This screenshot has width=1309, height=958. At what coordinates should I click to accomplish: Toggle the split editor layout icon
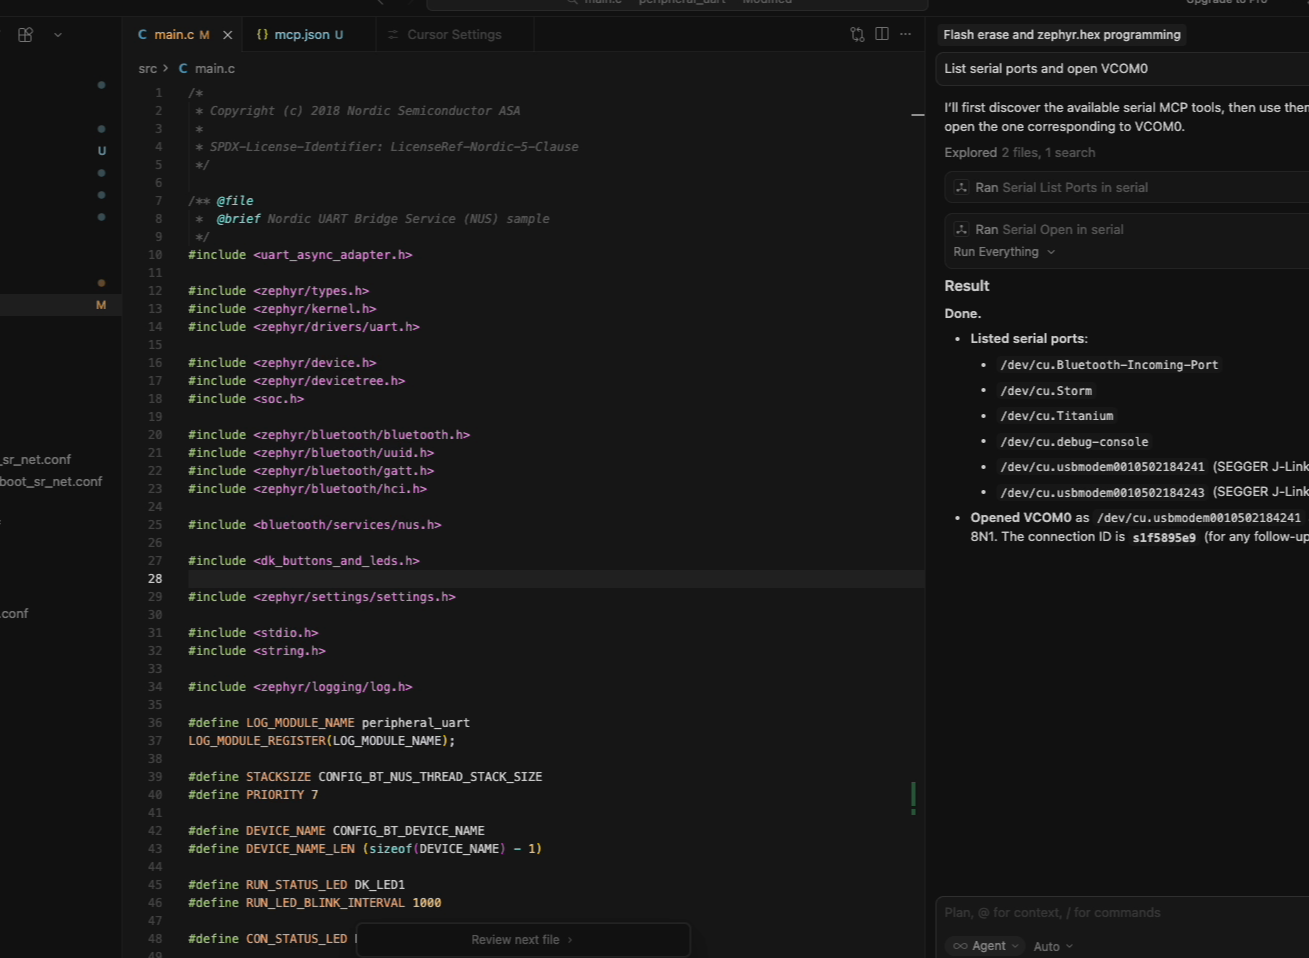click(882, 35)
